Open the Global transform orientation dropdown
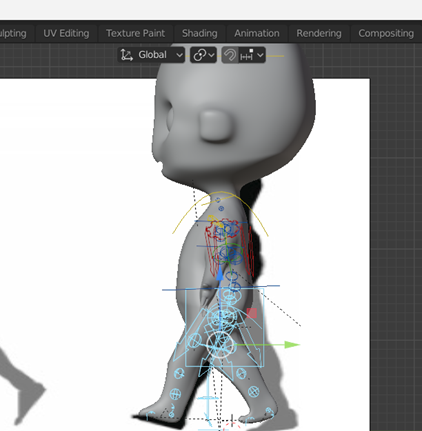This screenshot has width=422, height=431. pos(151,55)
